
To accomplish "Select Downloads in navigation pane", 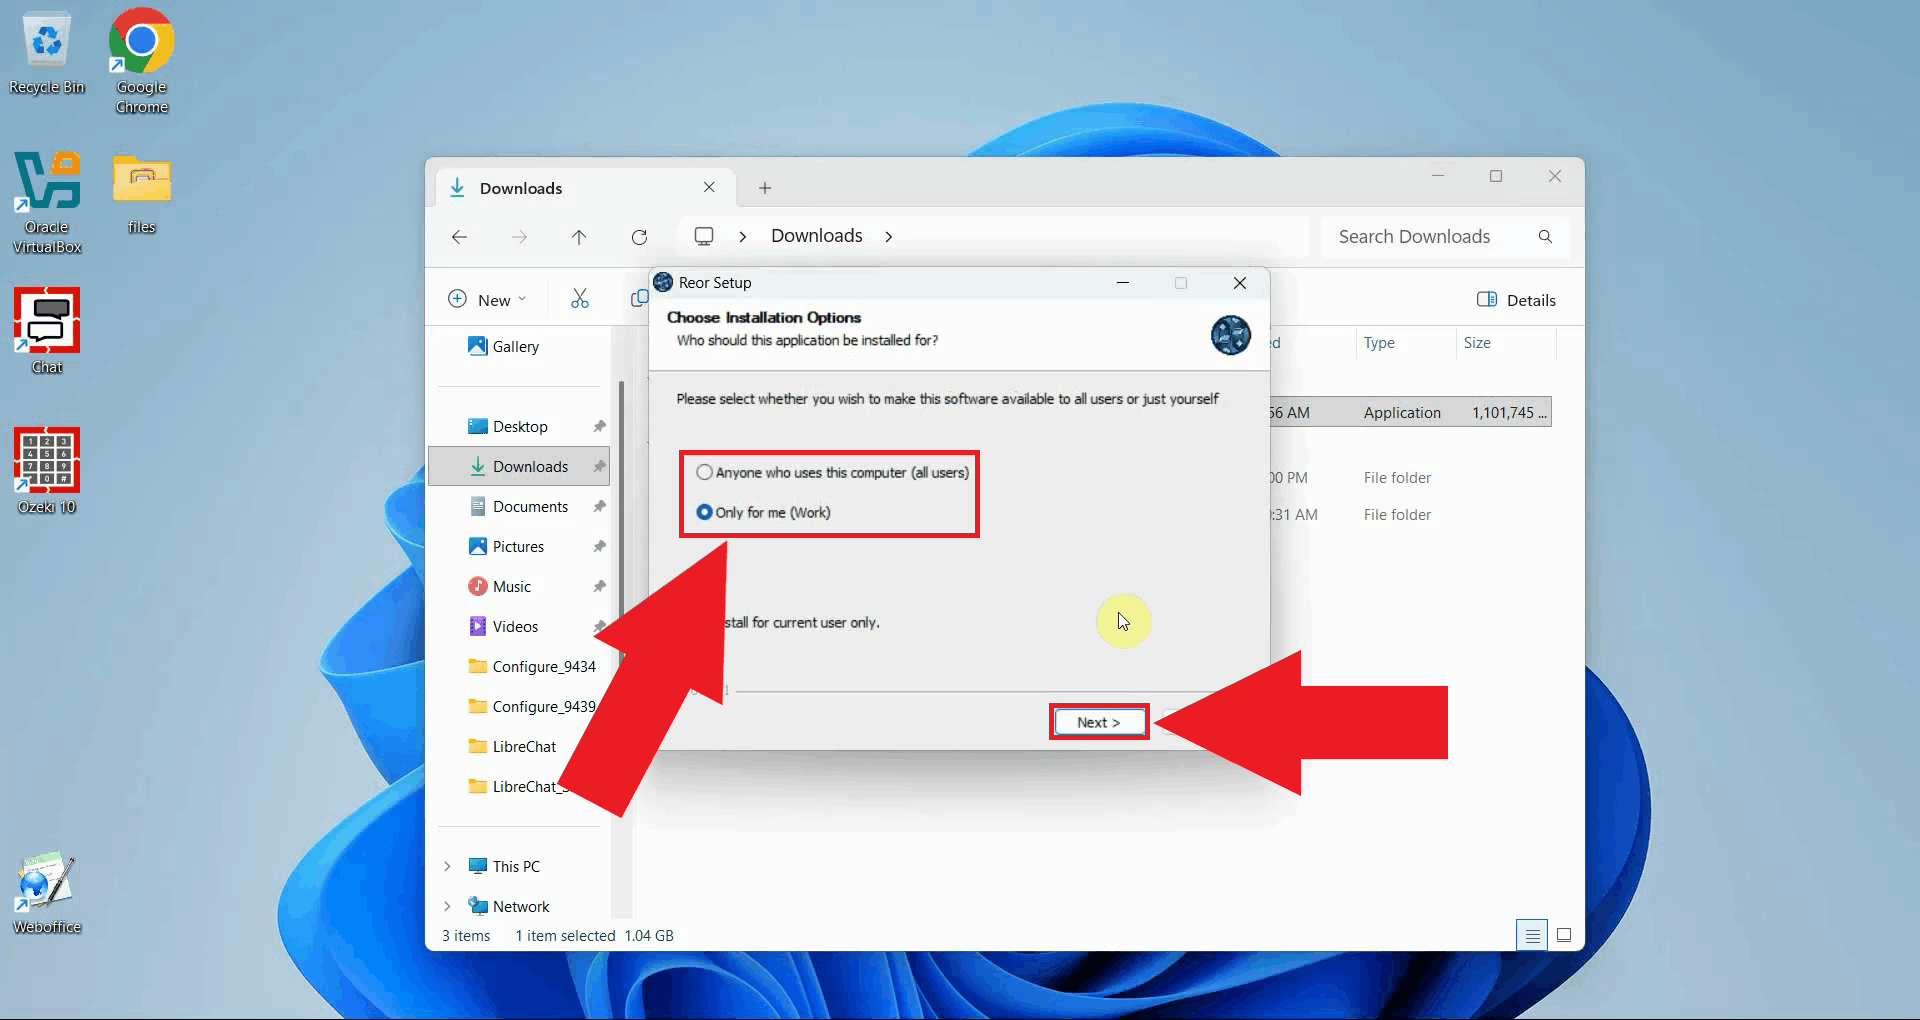I will tap(518, 466).
